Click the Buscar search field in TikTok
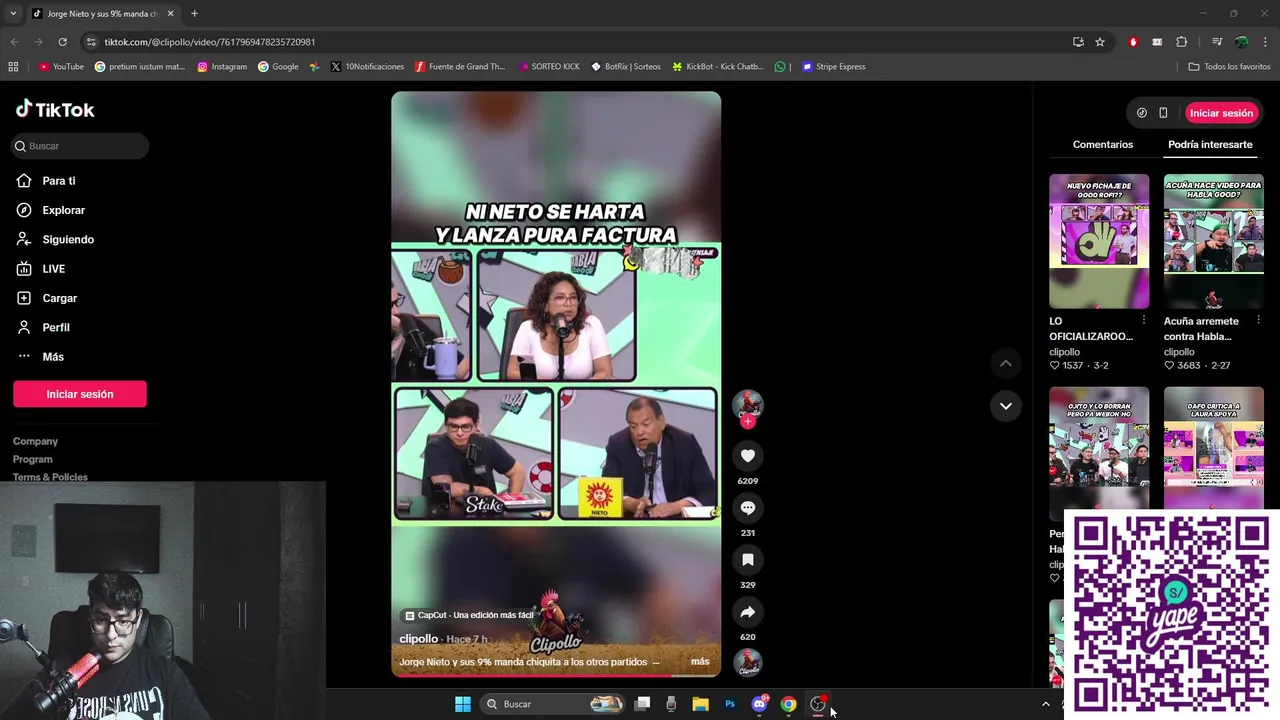 coord(80,146)
